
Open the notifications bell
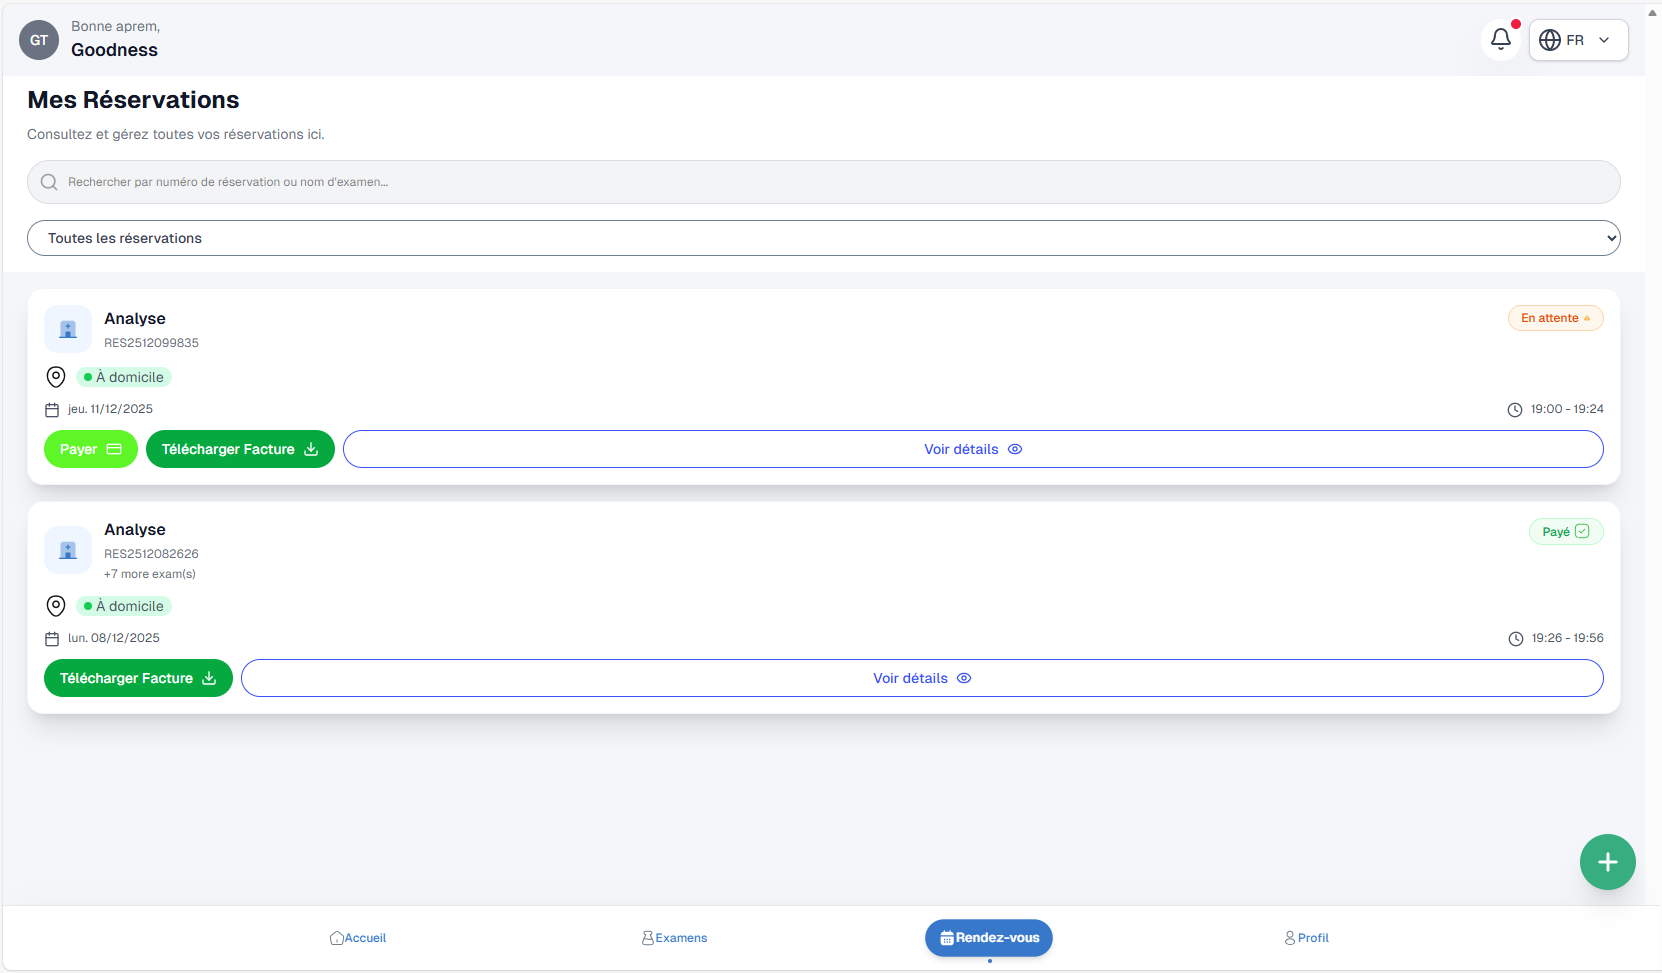(x=1500, y=40)
